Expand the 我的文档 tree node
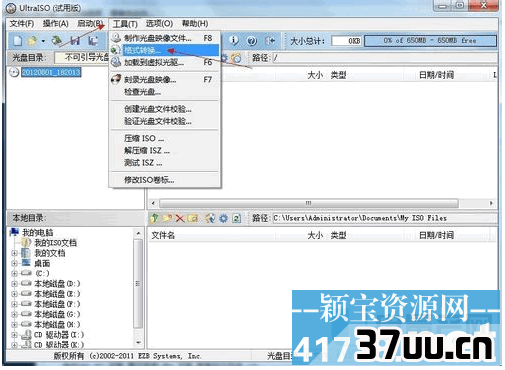This screenshot has width=505, height=370. pyautogui.click(x=14, y=253)
